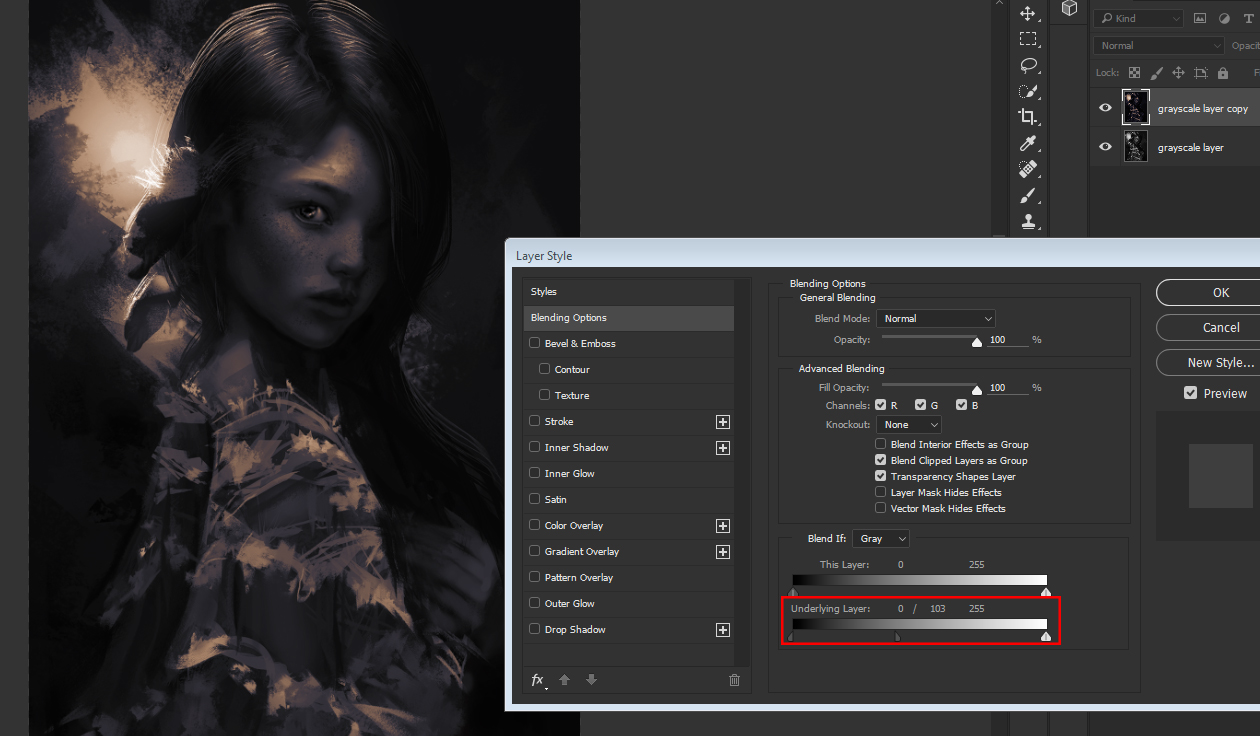The height and width of the screenshot is (736, 1260).
Task: Open the Blend Mode dropdown in dialog
Action: coord(936,318)
